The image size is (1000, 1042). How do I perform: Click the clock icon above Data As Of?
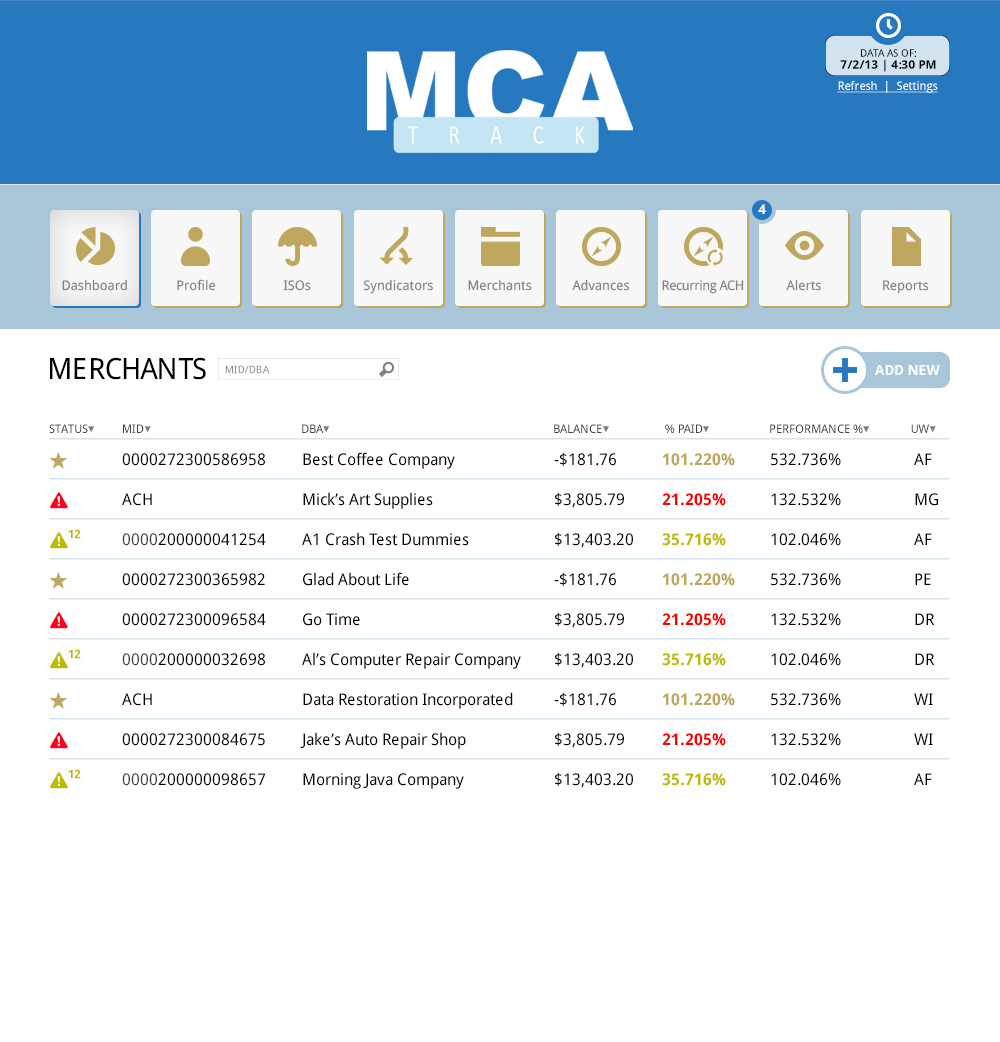coord(888,25)
